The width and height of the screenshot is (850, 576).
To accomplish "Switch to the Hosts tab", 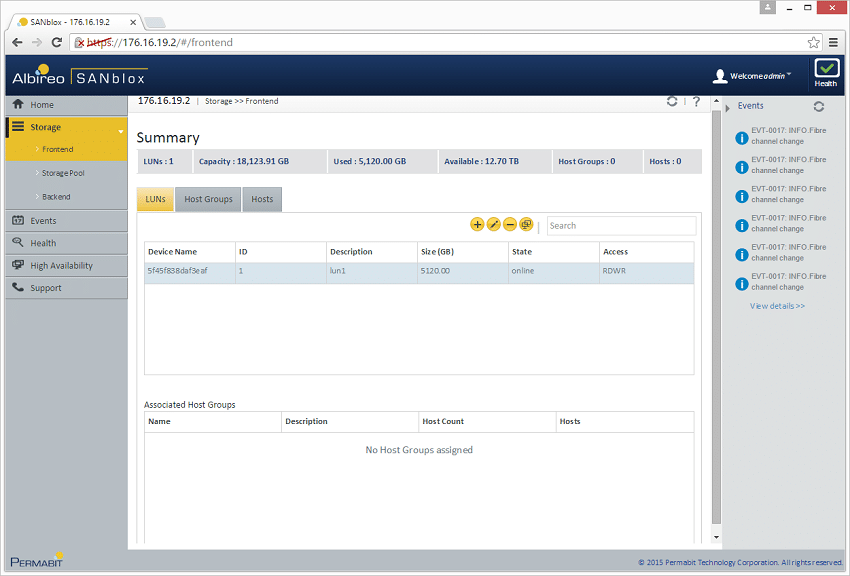I will click(x=262, y=199).
